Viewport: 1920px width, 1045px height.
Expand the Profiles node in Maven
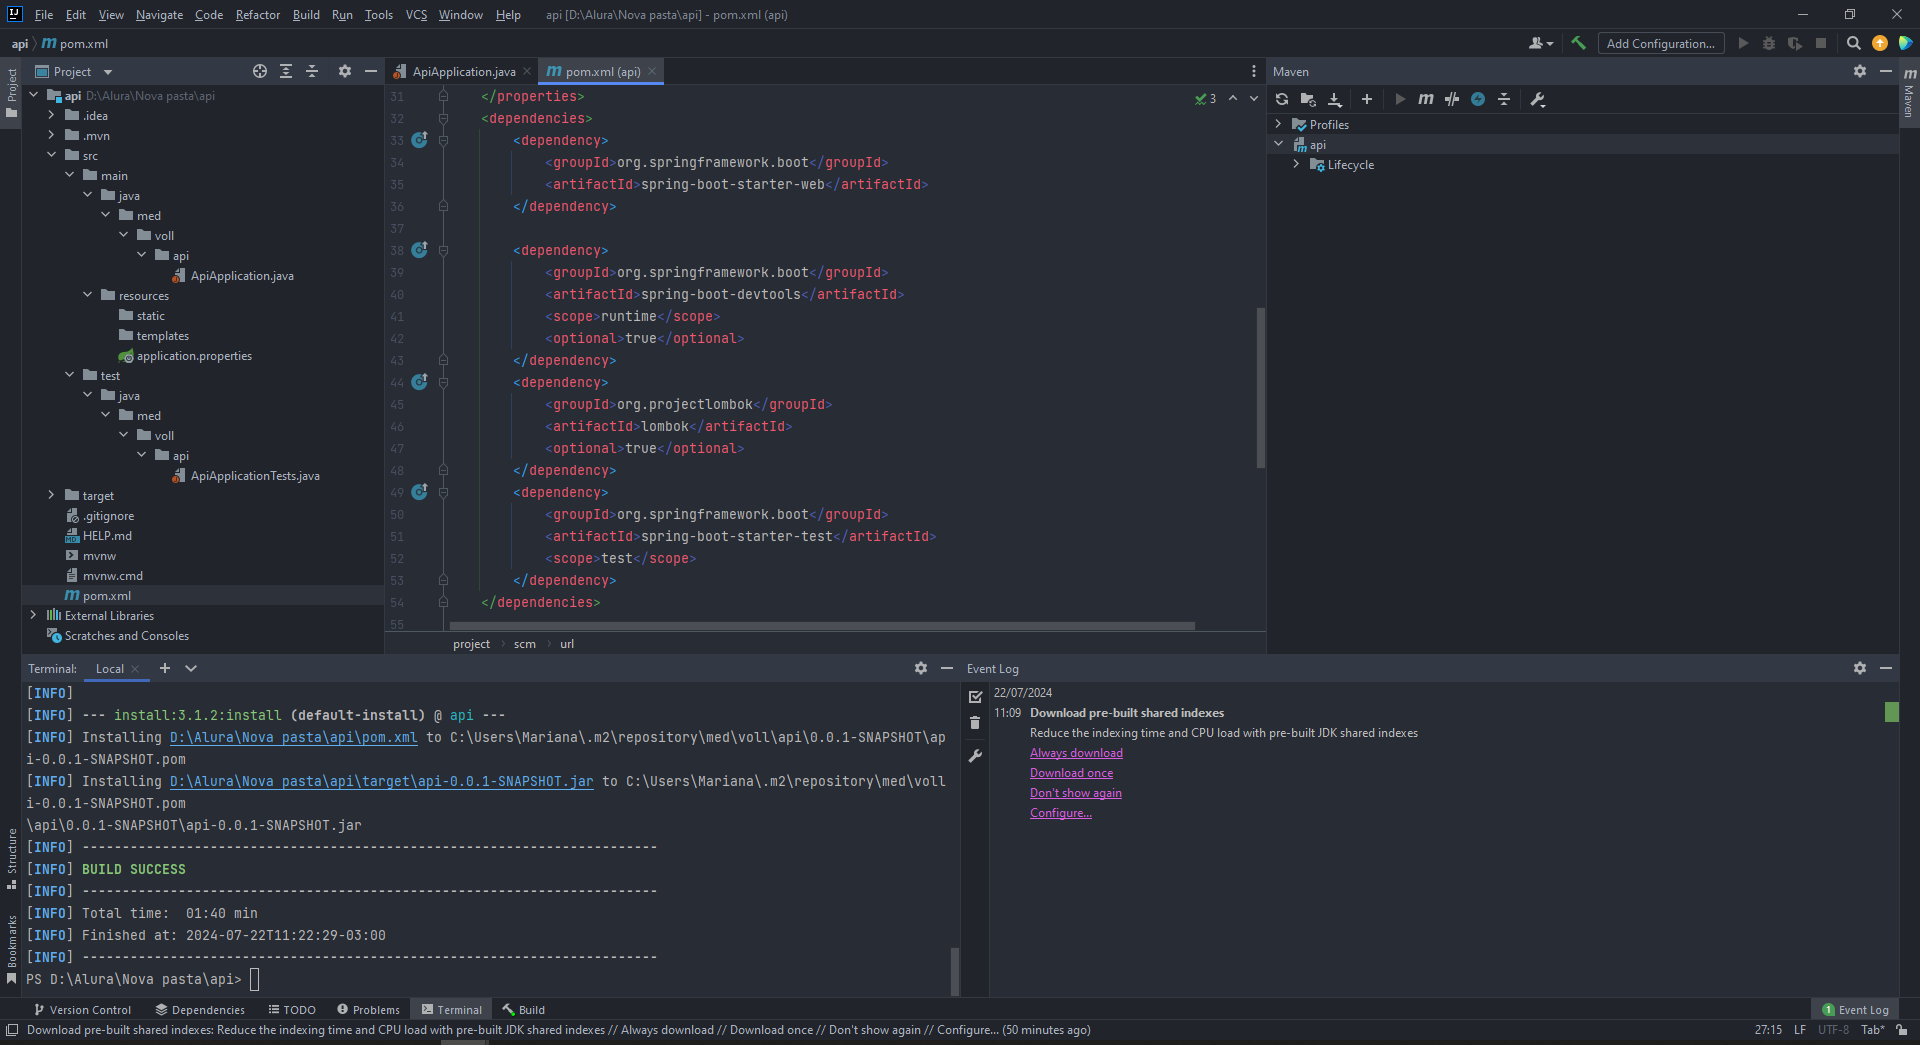pyautogui.click(x=1278, y=124)
